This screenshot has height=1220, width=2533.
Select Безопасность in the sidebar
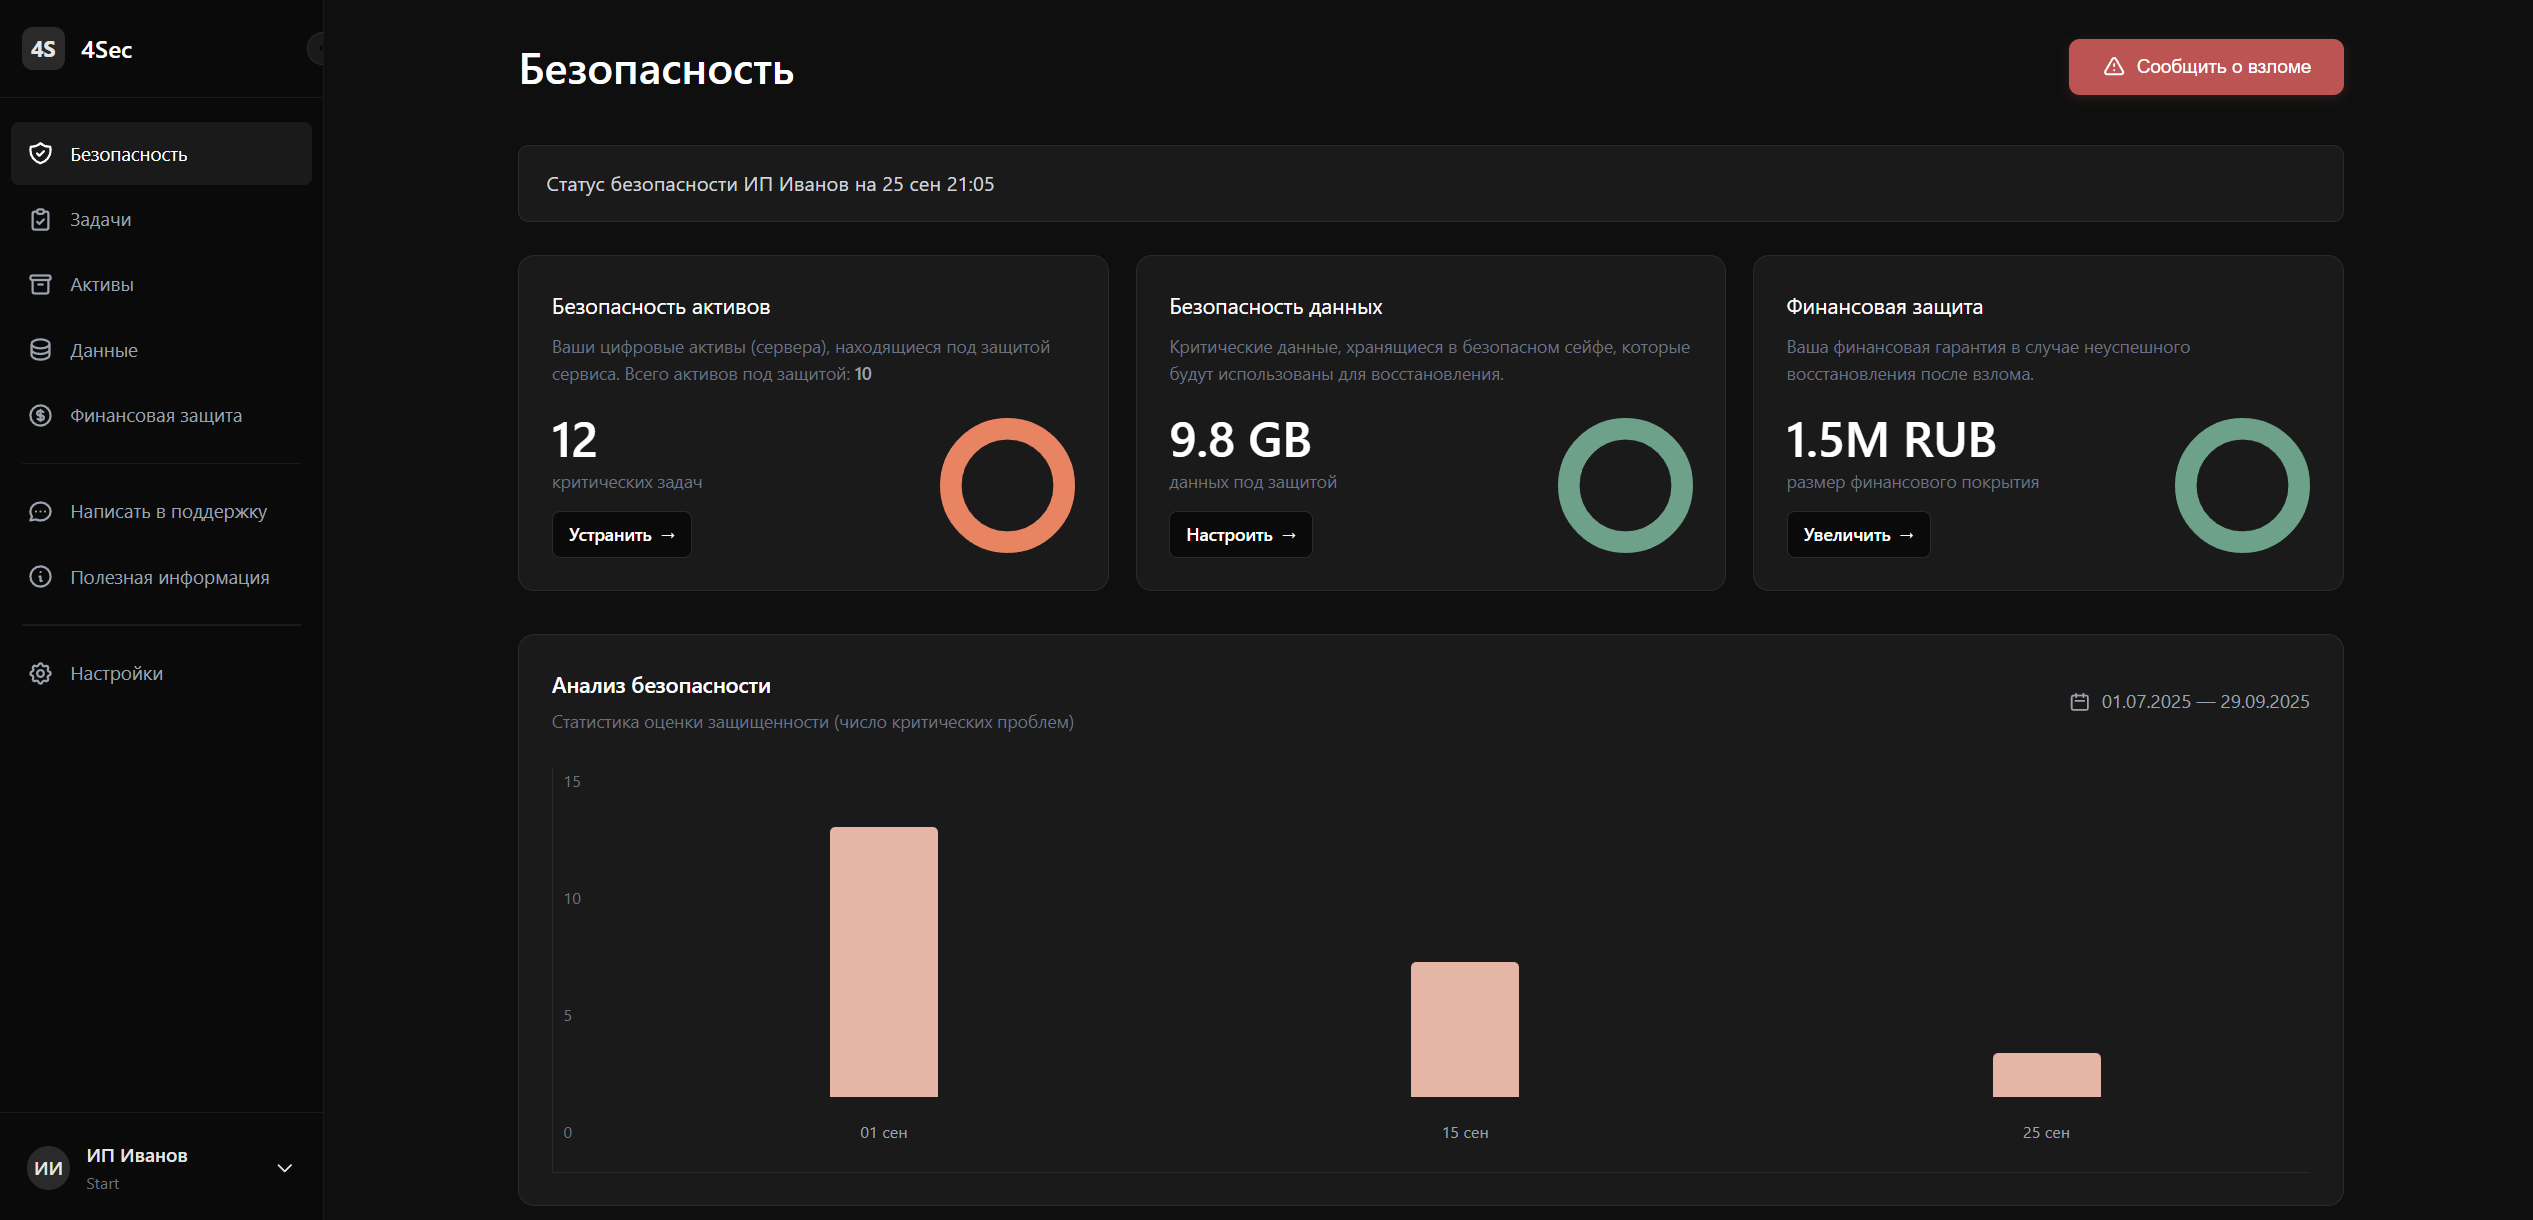click(128, 153)
